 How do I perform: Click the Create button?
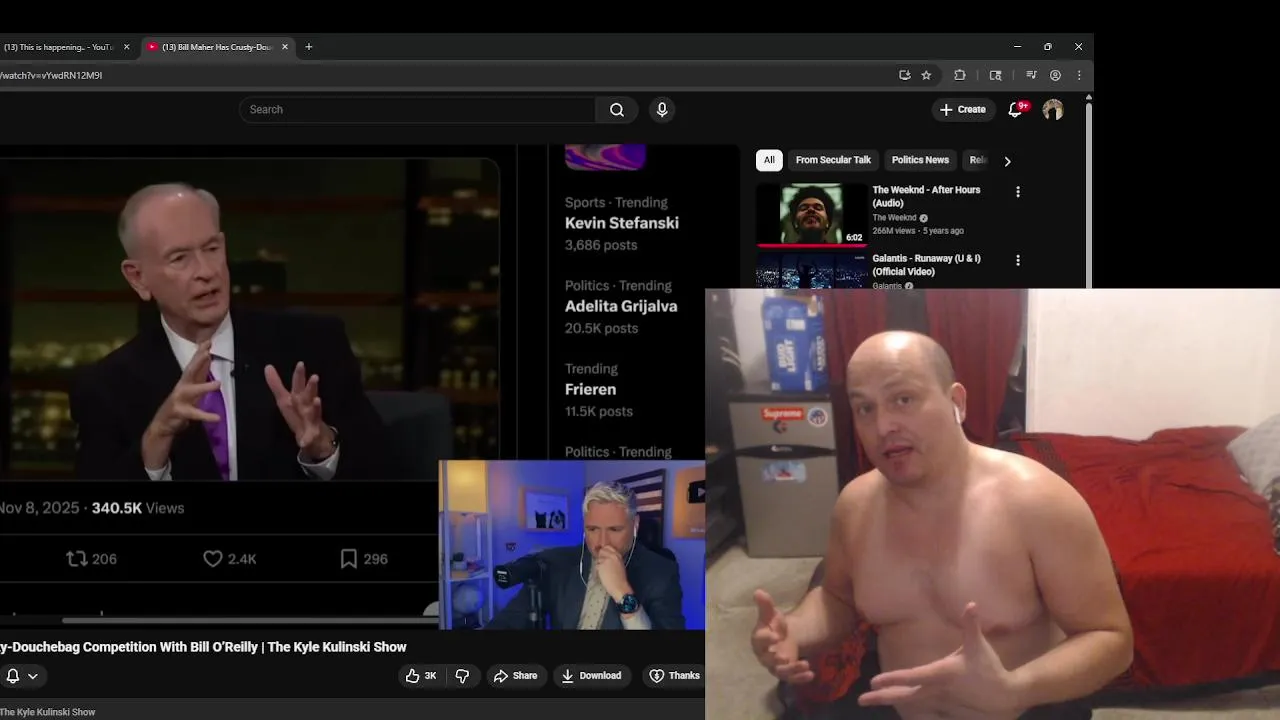point(963,110)
